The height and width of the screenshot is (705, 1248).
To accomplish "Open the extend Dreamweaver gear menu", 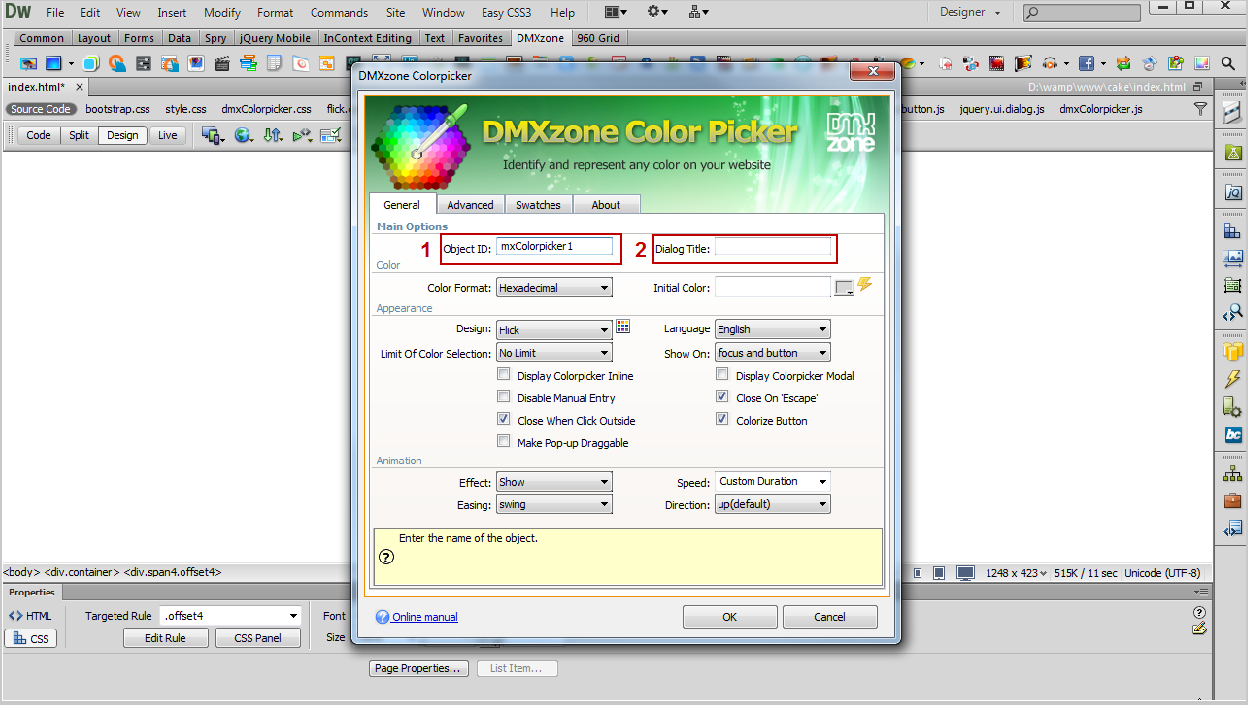I will (657, 13).
